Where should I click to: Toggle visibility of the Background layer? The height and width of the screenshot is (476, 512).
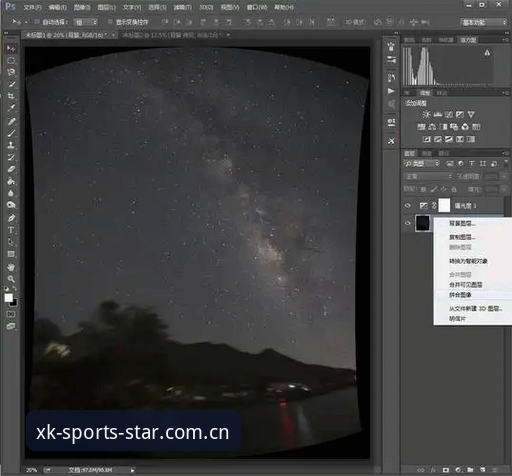[408, 223]
